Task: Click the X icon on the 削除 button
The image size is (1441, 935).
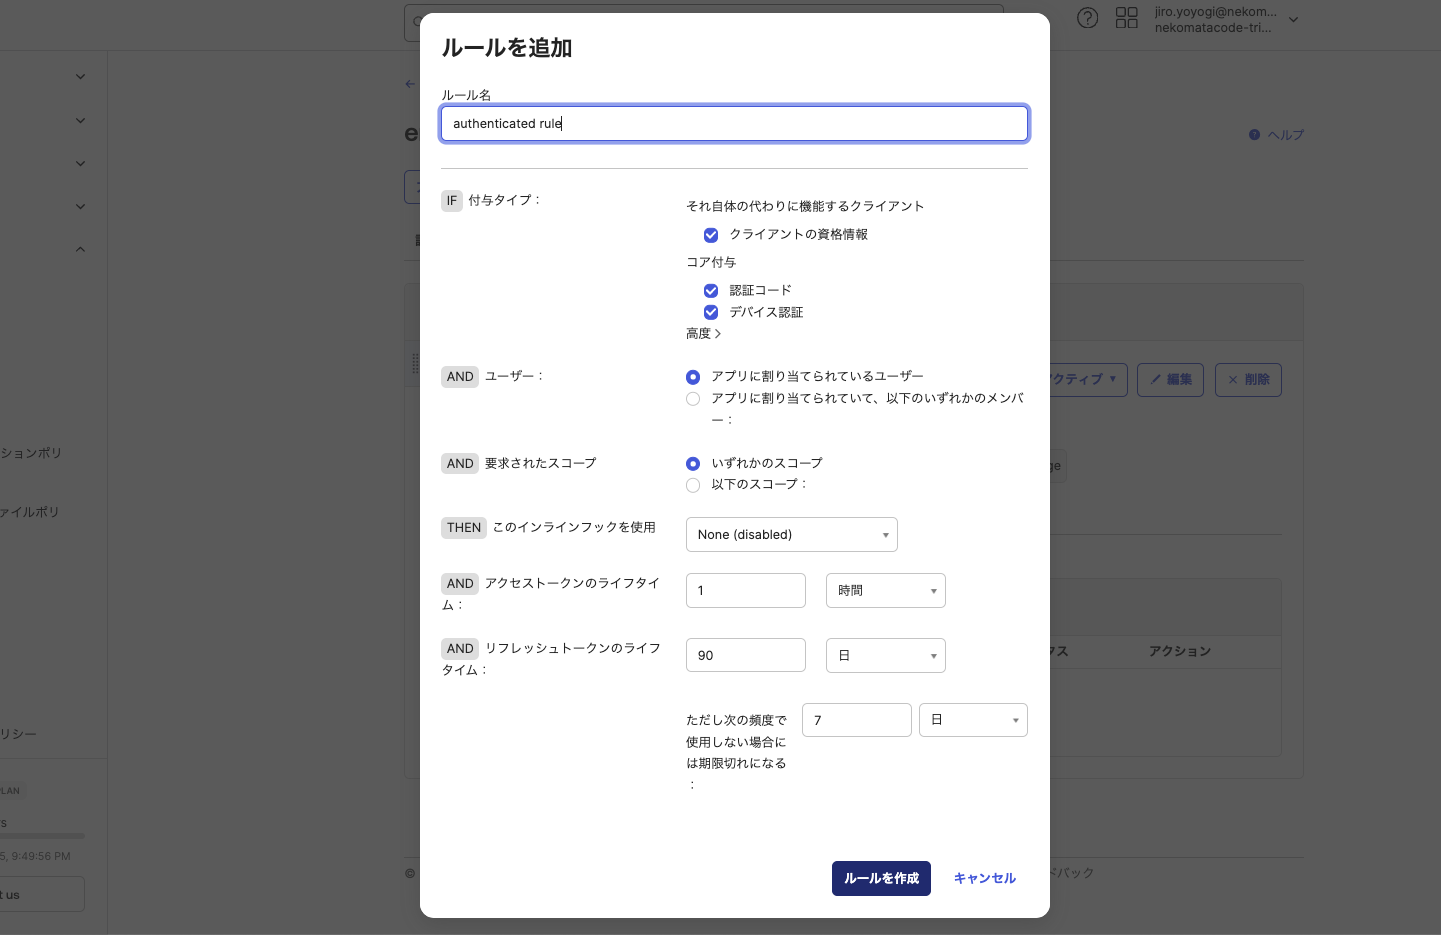Action: (1233, 379)
